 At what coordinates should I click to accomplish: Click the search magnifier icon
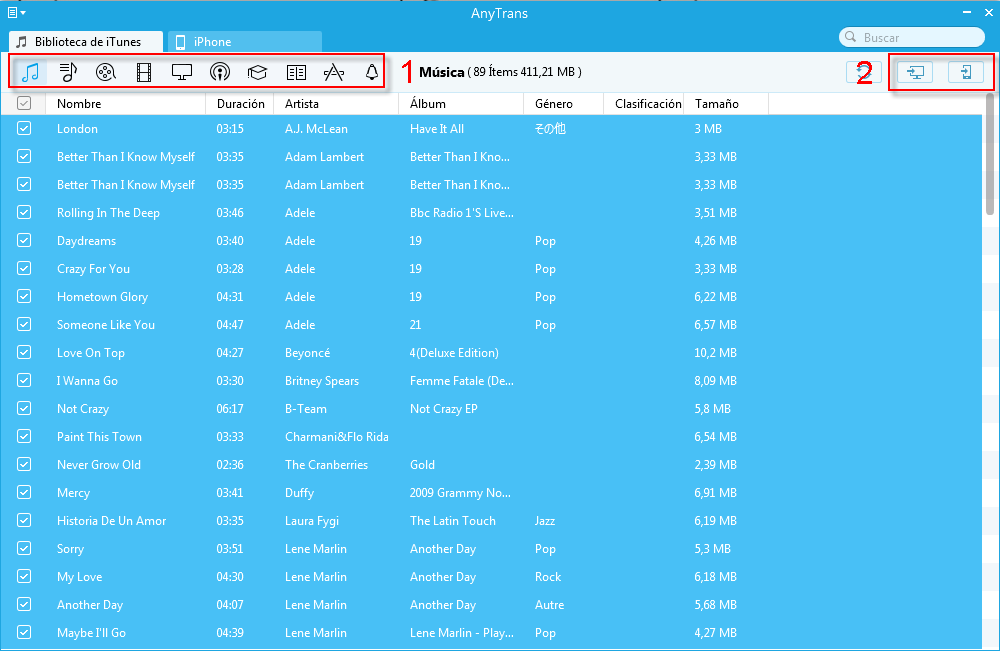click(x=850, y=37)
